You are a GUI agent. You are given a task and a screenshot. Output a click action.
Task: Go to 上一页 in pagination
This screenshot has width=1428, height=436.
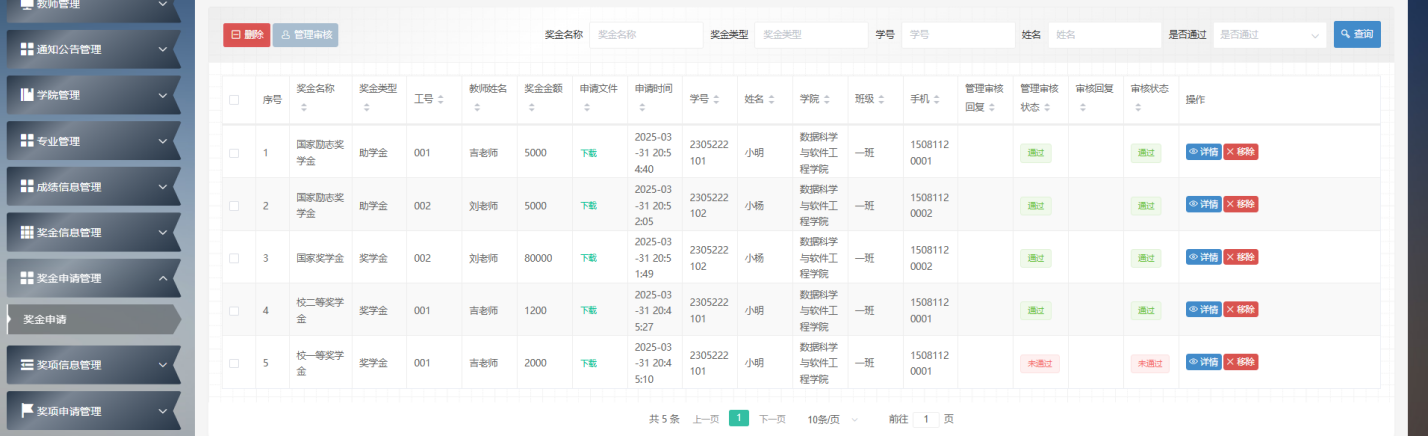[x=706, y=419]
